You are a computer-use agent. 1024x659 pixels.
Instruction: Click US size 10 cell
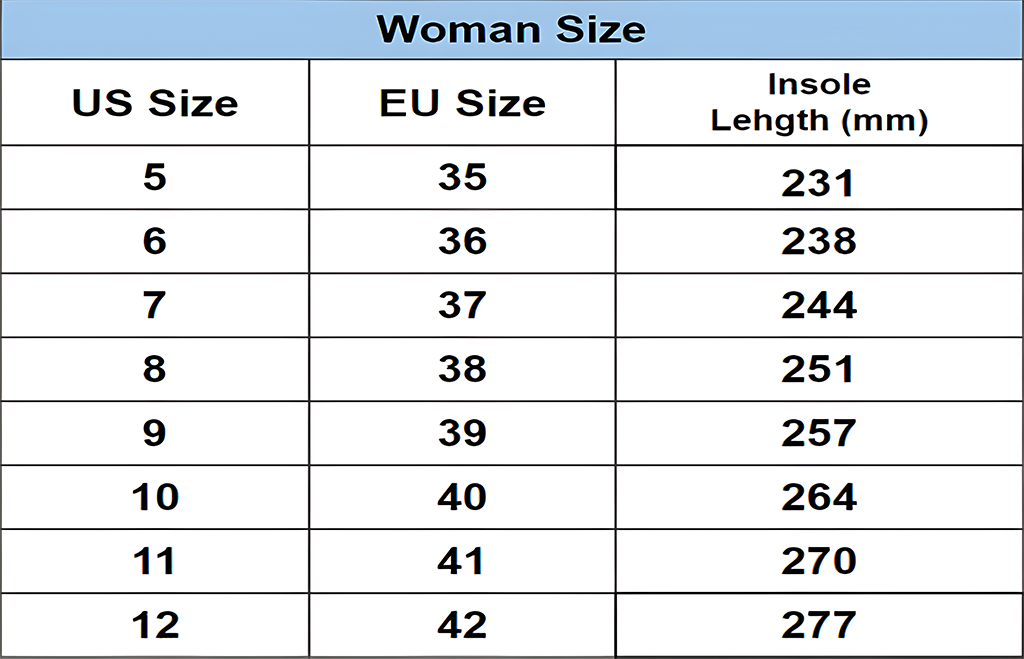tap(155, 497)
